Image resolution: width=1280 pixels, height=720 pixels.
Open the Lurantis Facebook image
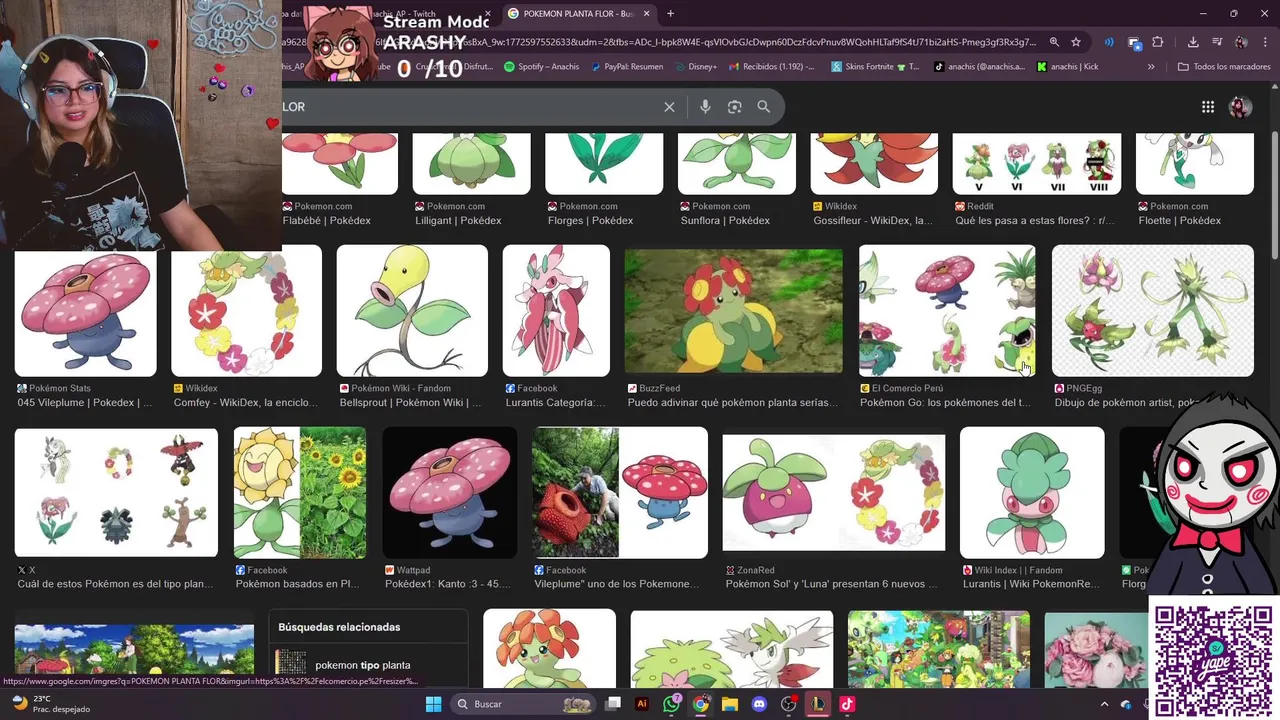point(556,311)
